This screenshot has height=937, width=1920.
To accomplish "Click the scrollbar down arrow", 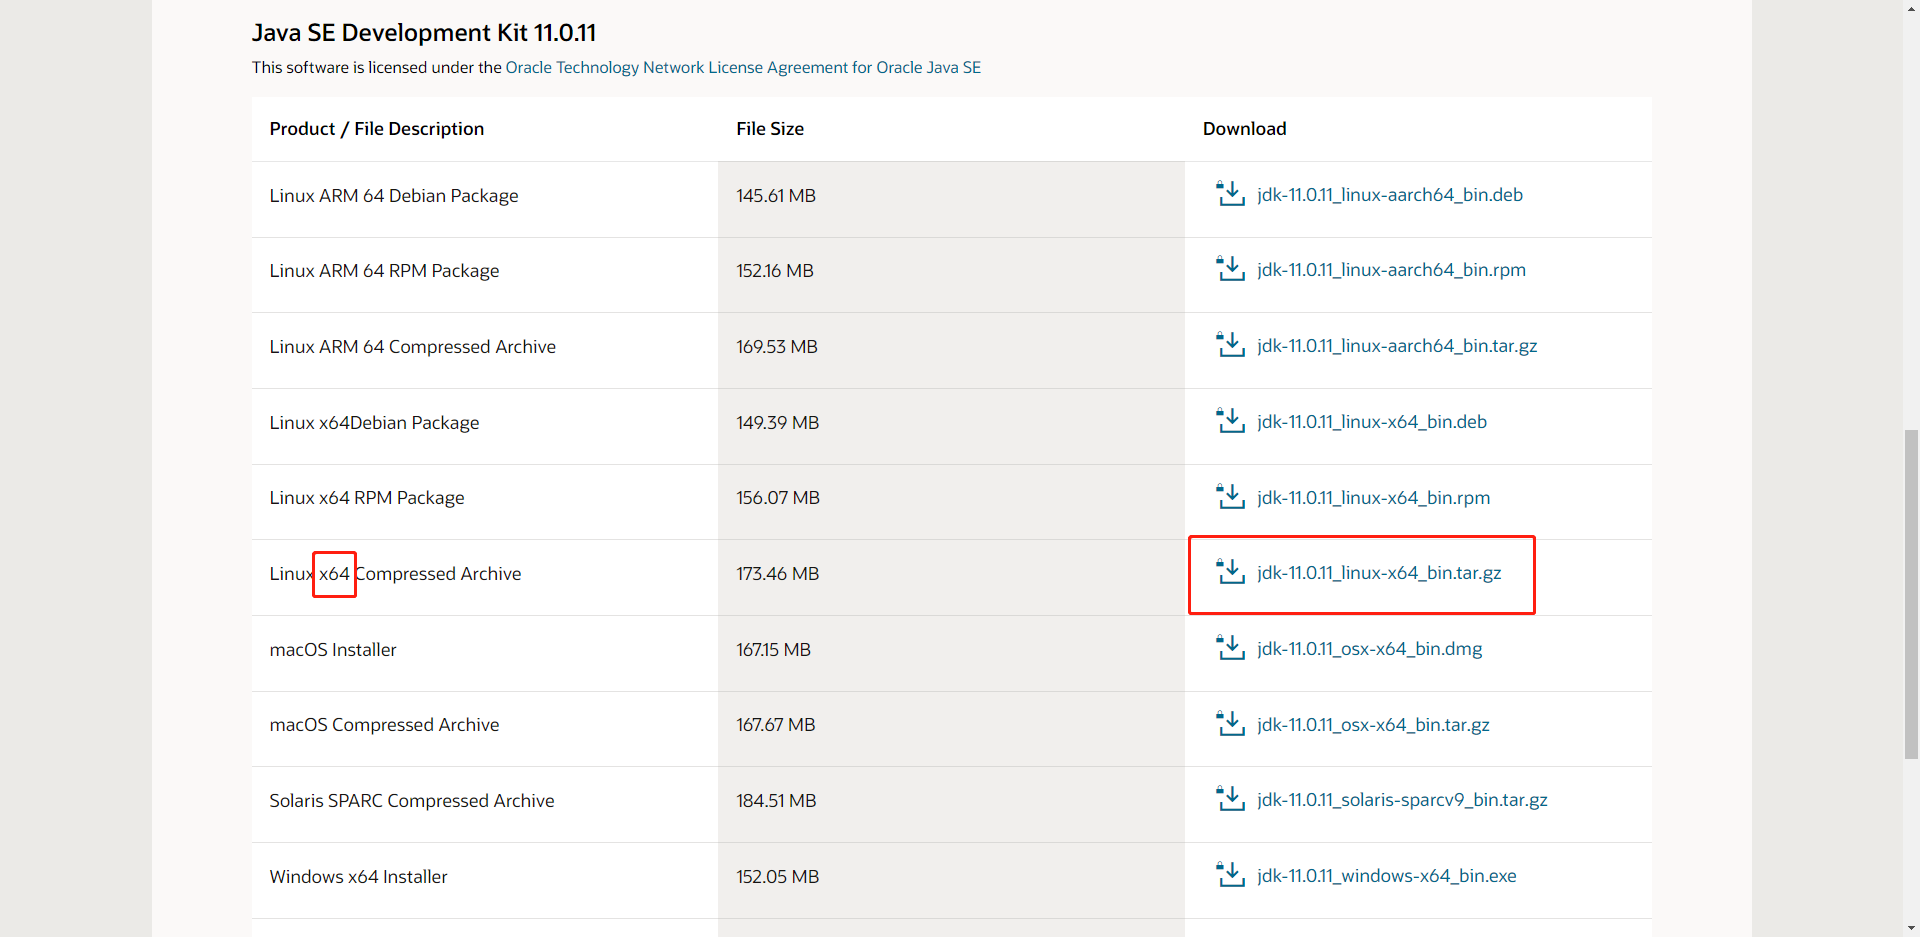I will (1911, 928).
